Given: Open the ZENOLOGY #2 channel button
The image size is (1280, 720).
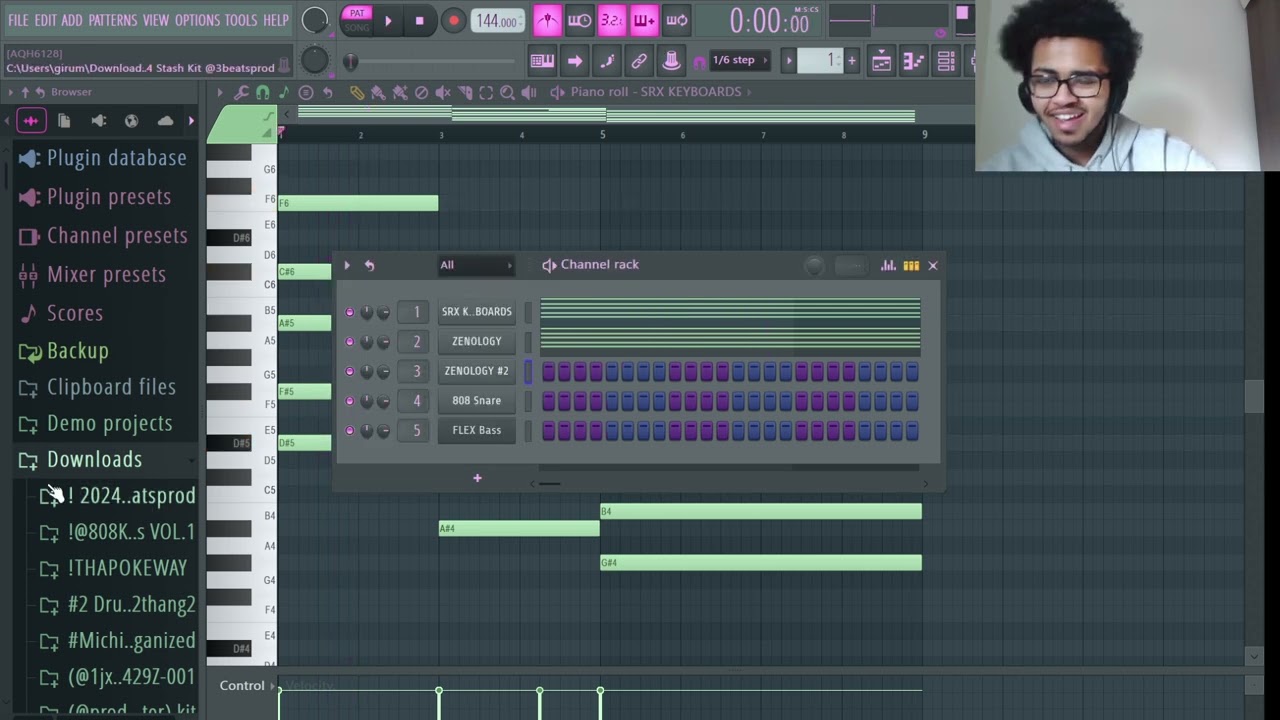Looking at the screenshot, I should click(x=477, y=371).
